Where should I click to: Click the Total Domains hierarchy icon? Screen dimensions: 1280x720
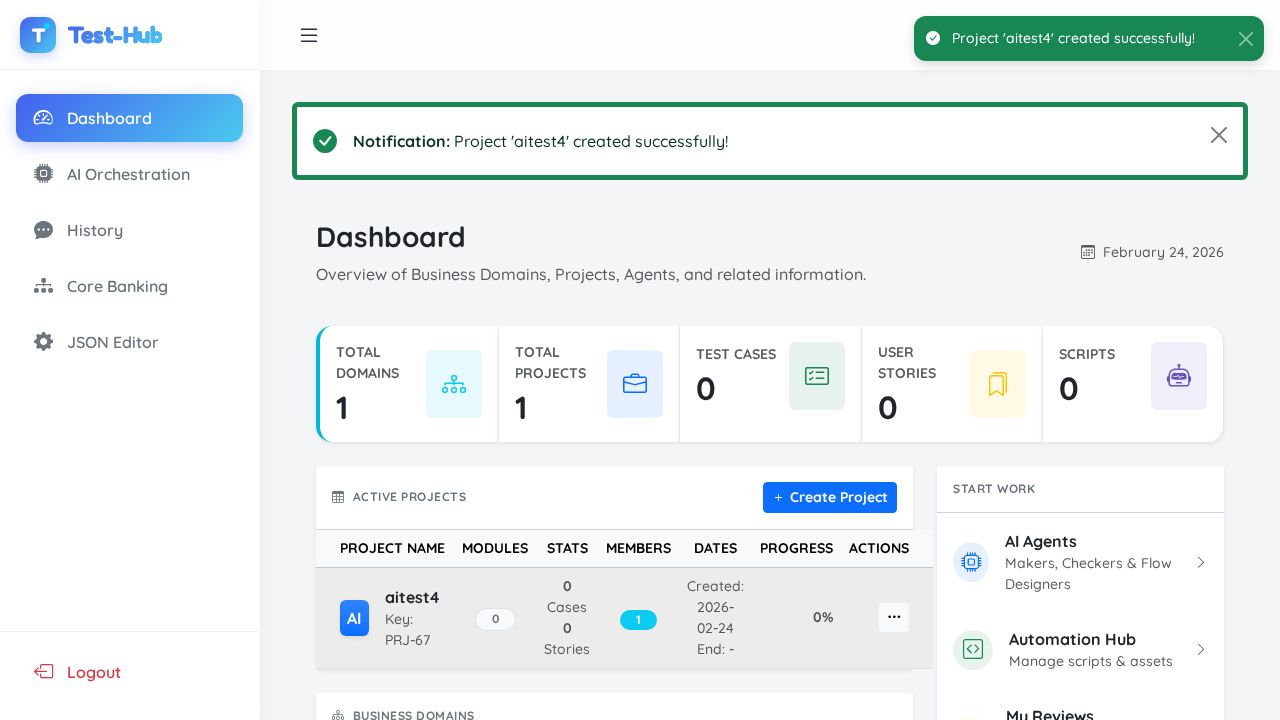(x=454, y=384)
